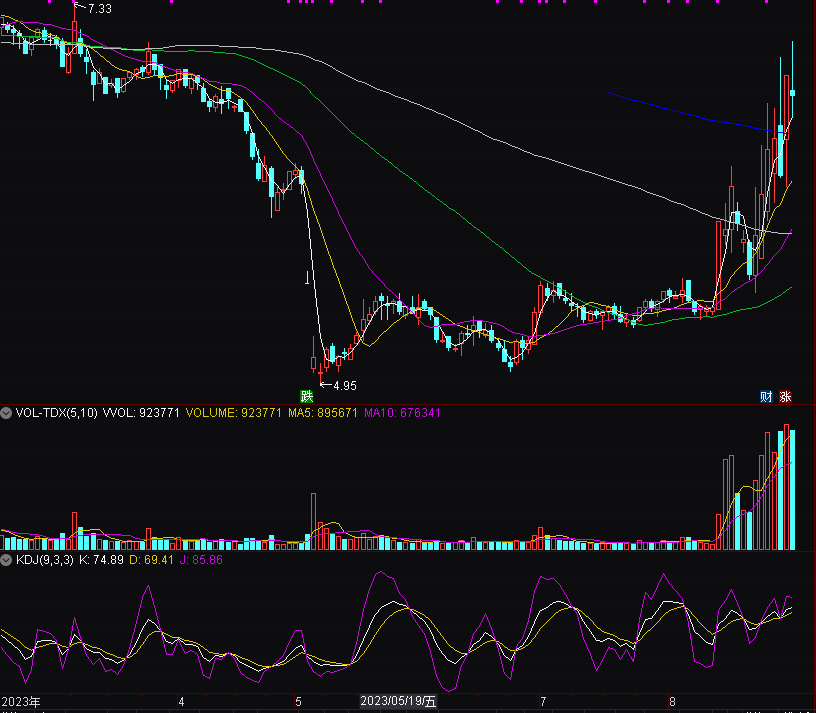Expand the KDJ indicator dropdown arrow

pos(7,560)
